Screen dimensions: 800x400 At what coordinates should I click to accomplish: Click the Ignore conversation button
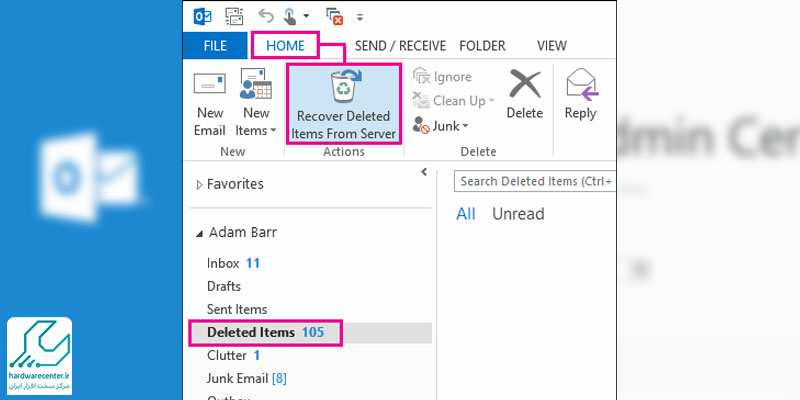(x=442, y=77)
